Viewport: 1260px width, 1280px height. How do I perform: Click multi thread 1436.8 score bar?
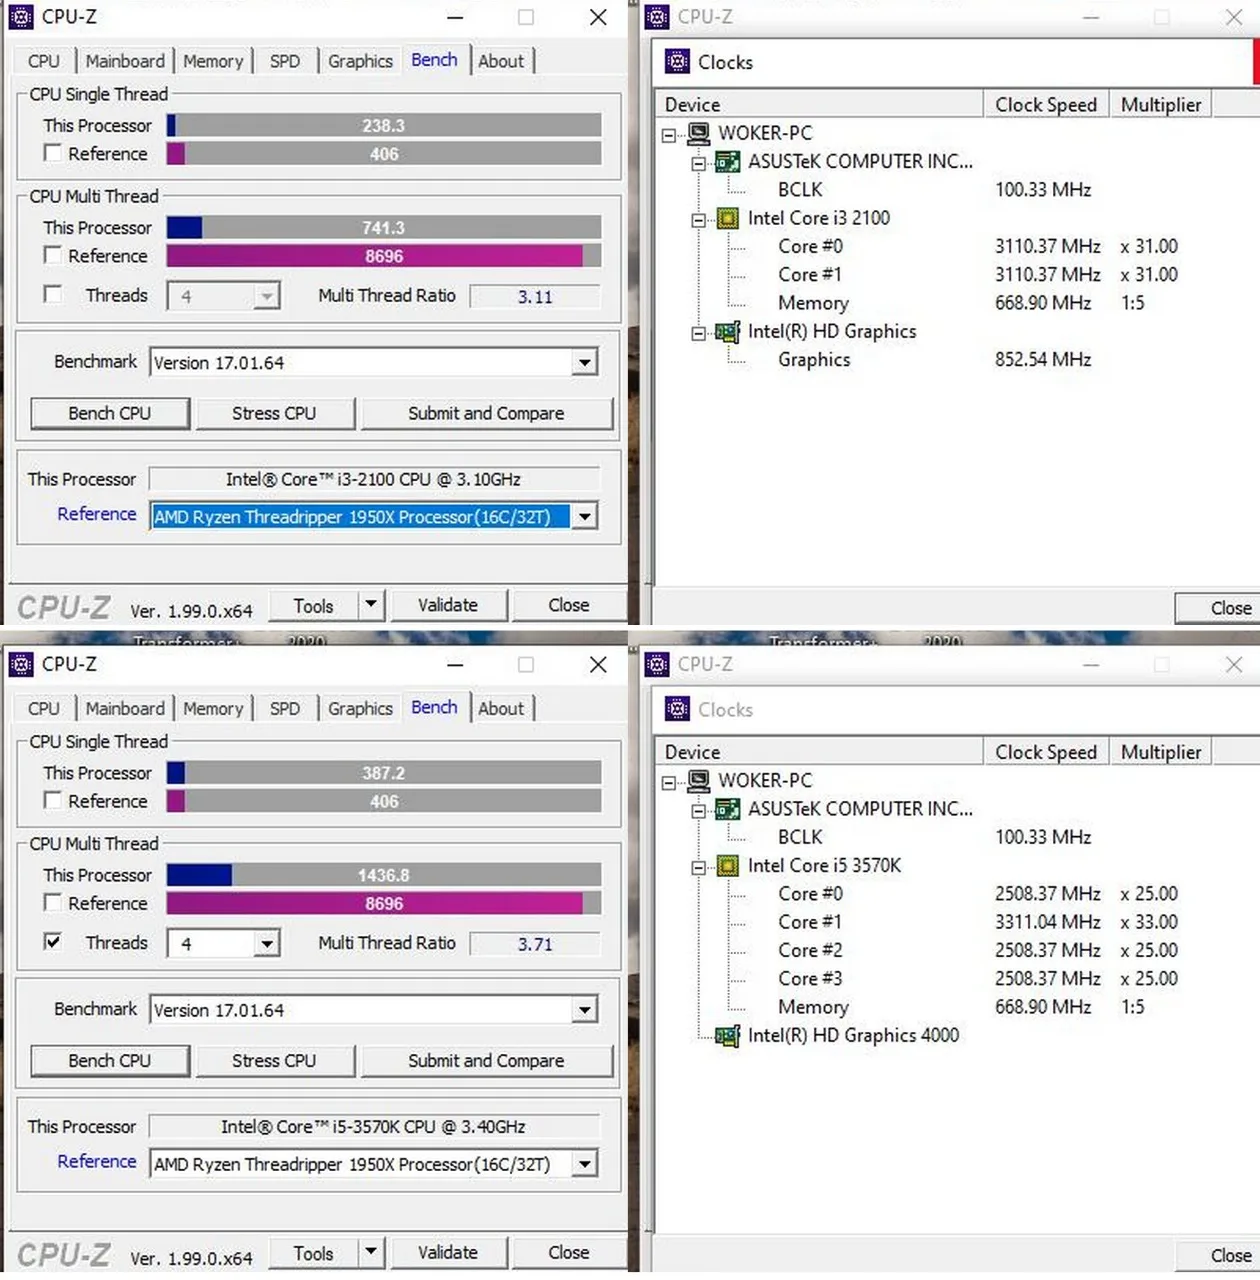[x=384, y=875]
